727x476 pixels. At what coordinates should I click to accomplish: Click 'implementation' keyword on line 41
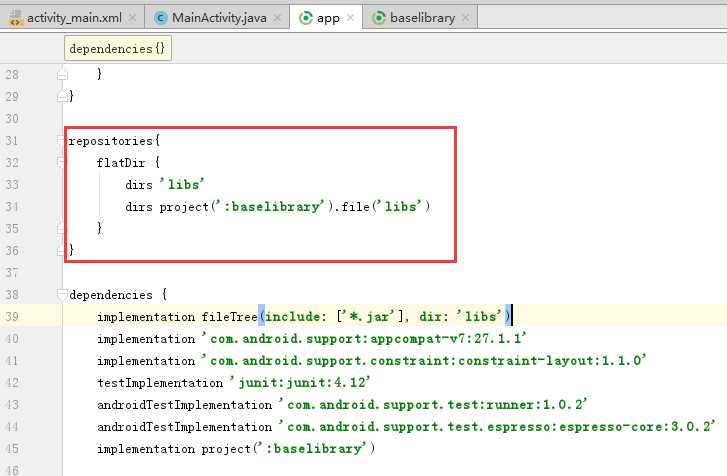coord(146,361)
